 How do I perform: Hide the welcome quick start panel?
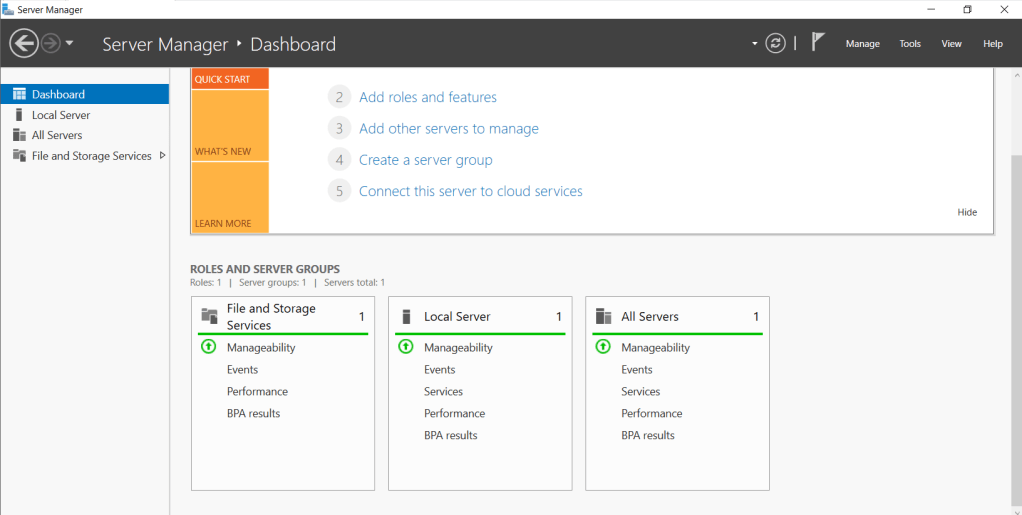click(967, 212)
